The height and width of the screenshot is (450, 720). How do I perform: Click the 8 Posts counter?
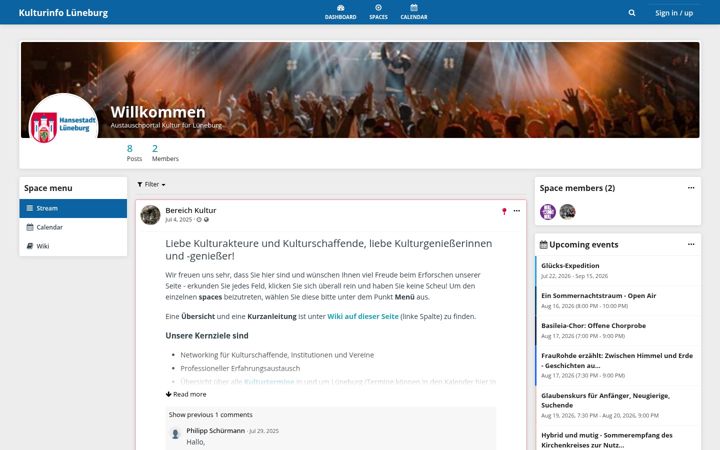[x=134, y=153]
